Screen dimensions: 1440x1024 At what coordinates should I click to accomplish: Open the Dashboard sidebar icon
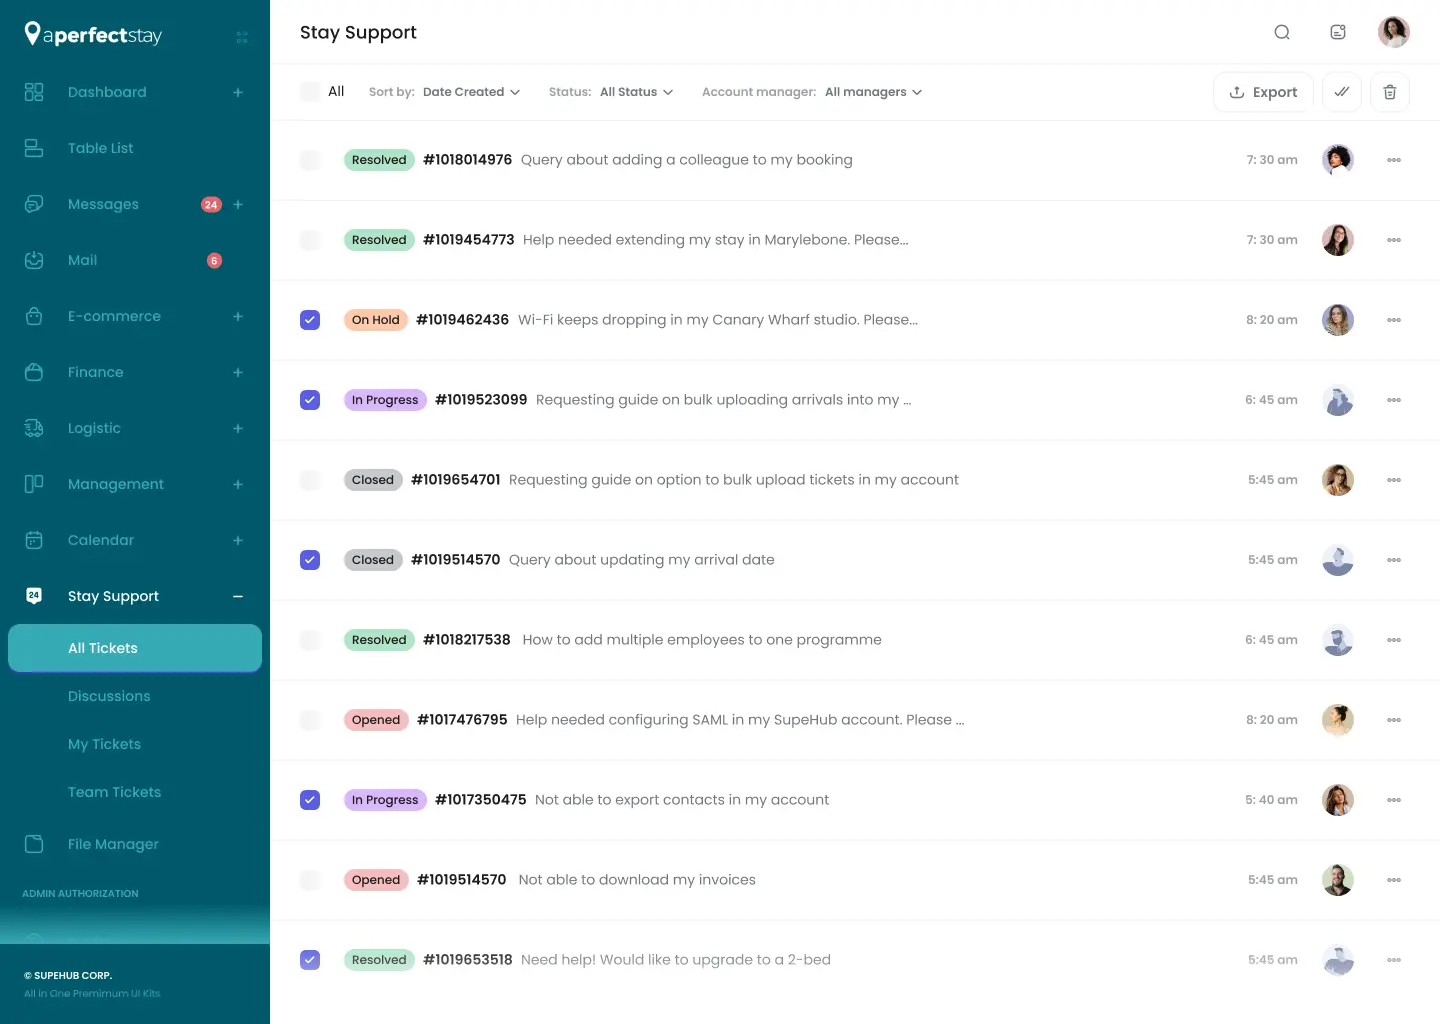(x=34, y=92)
